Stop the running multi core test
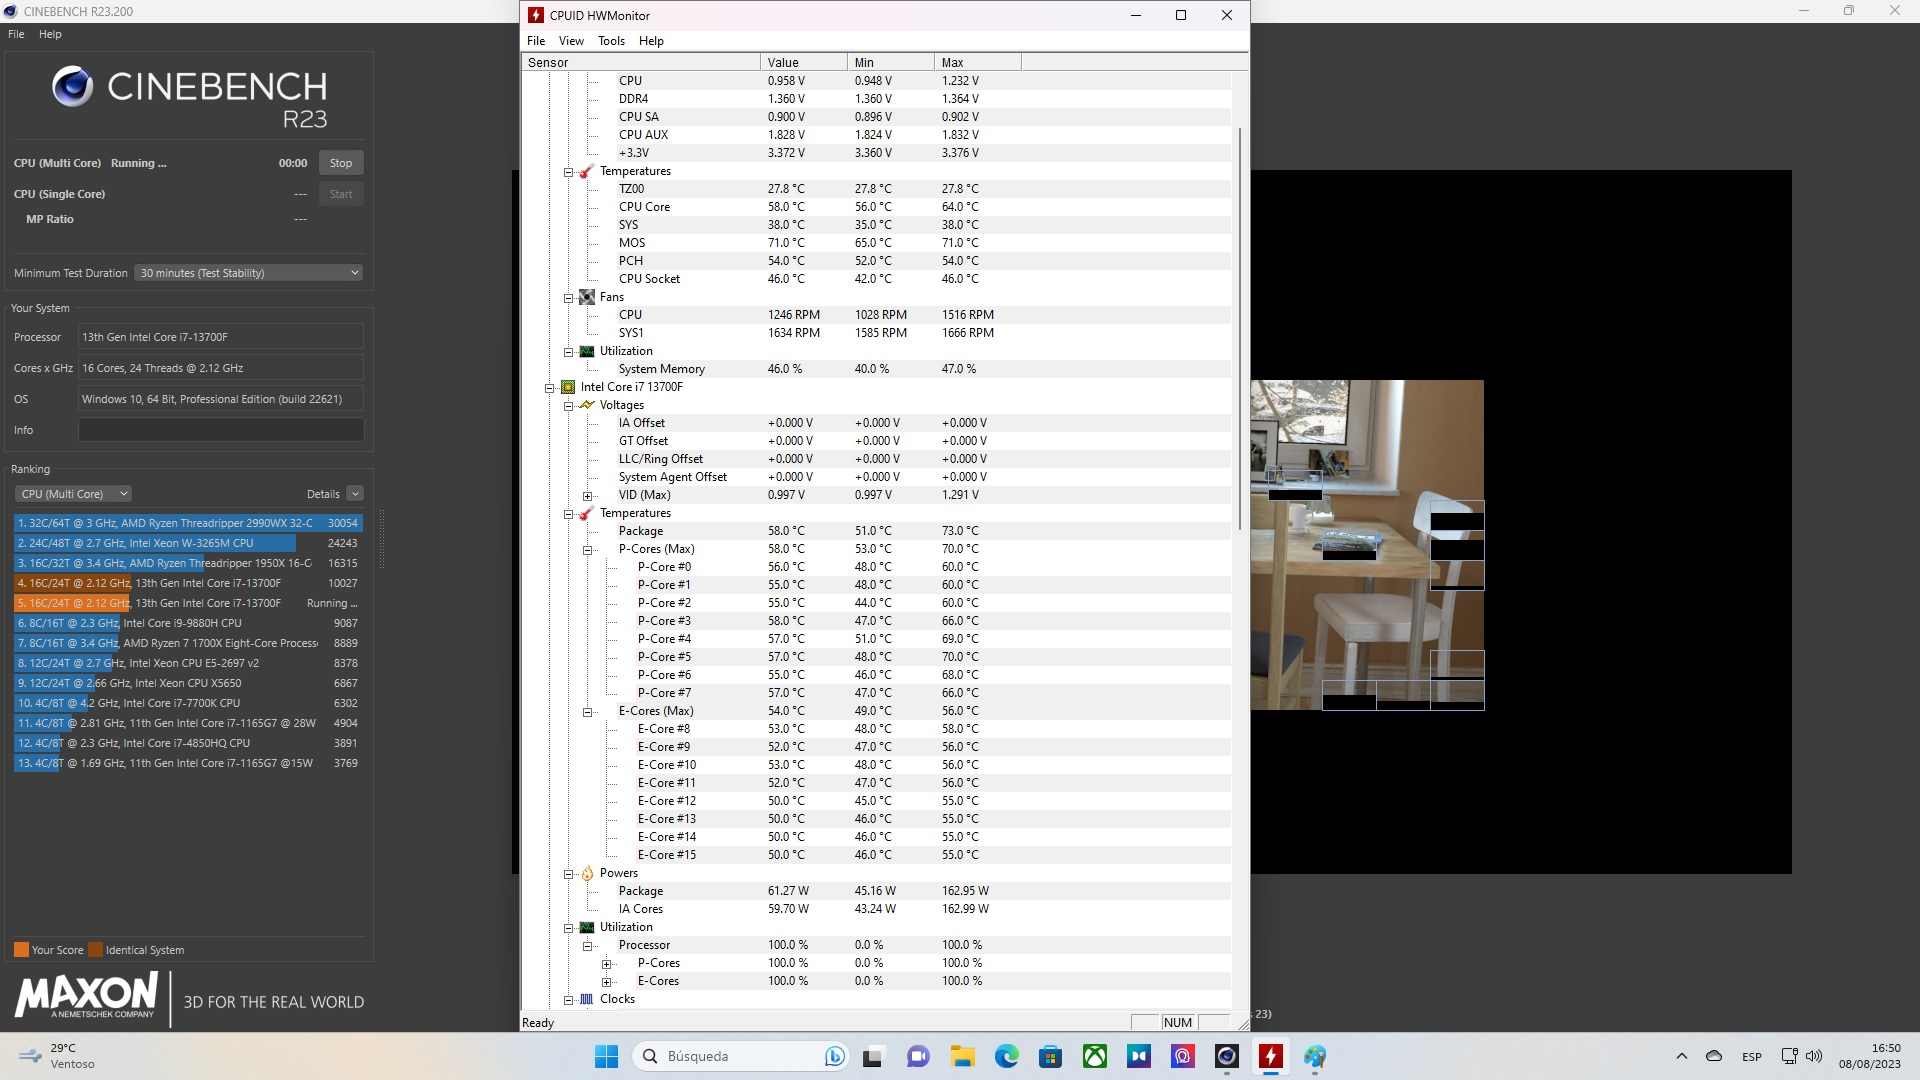This screenshot has height=1080, width=1920. coord(341,163)
